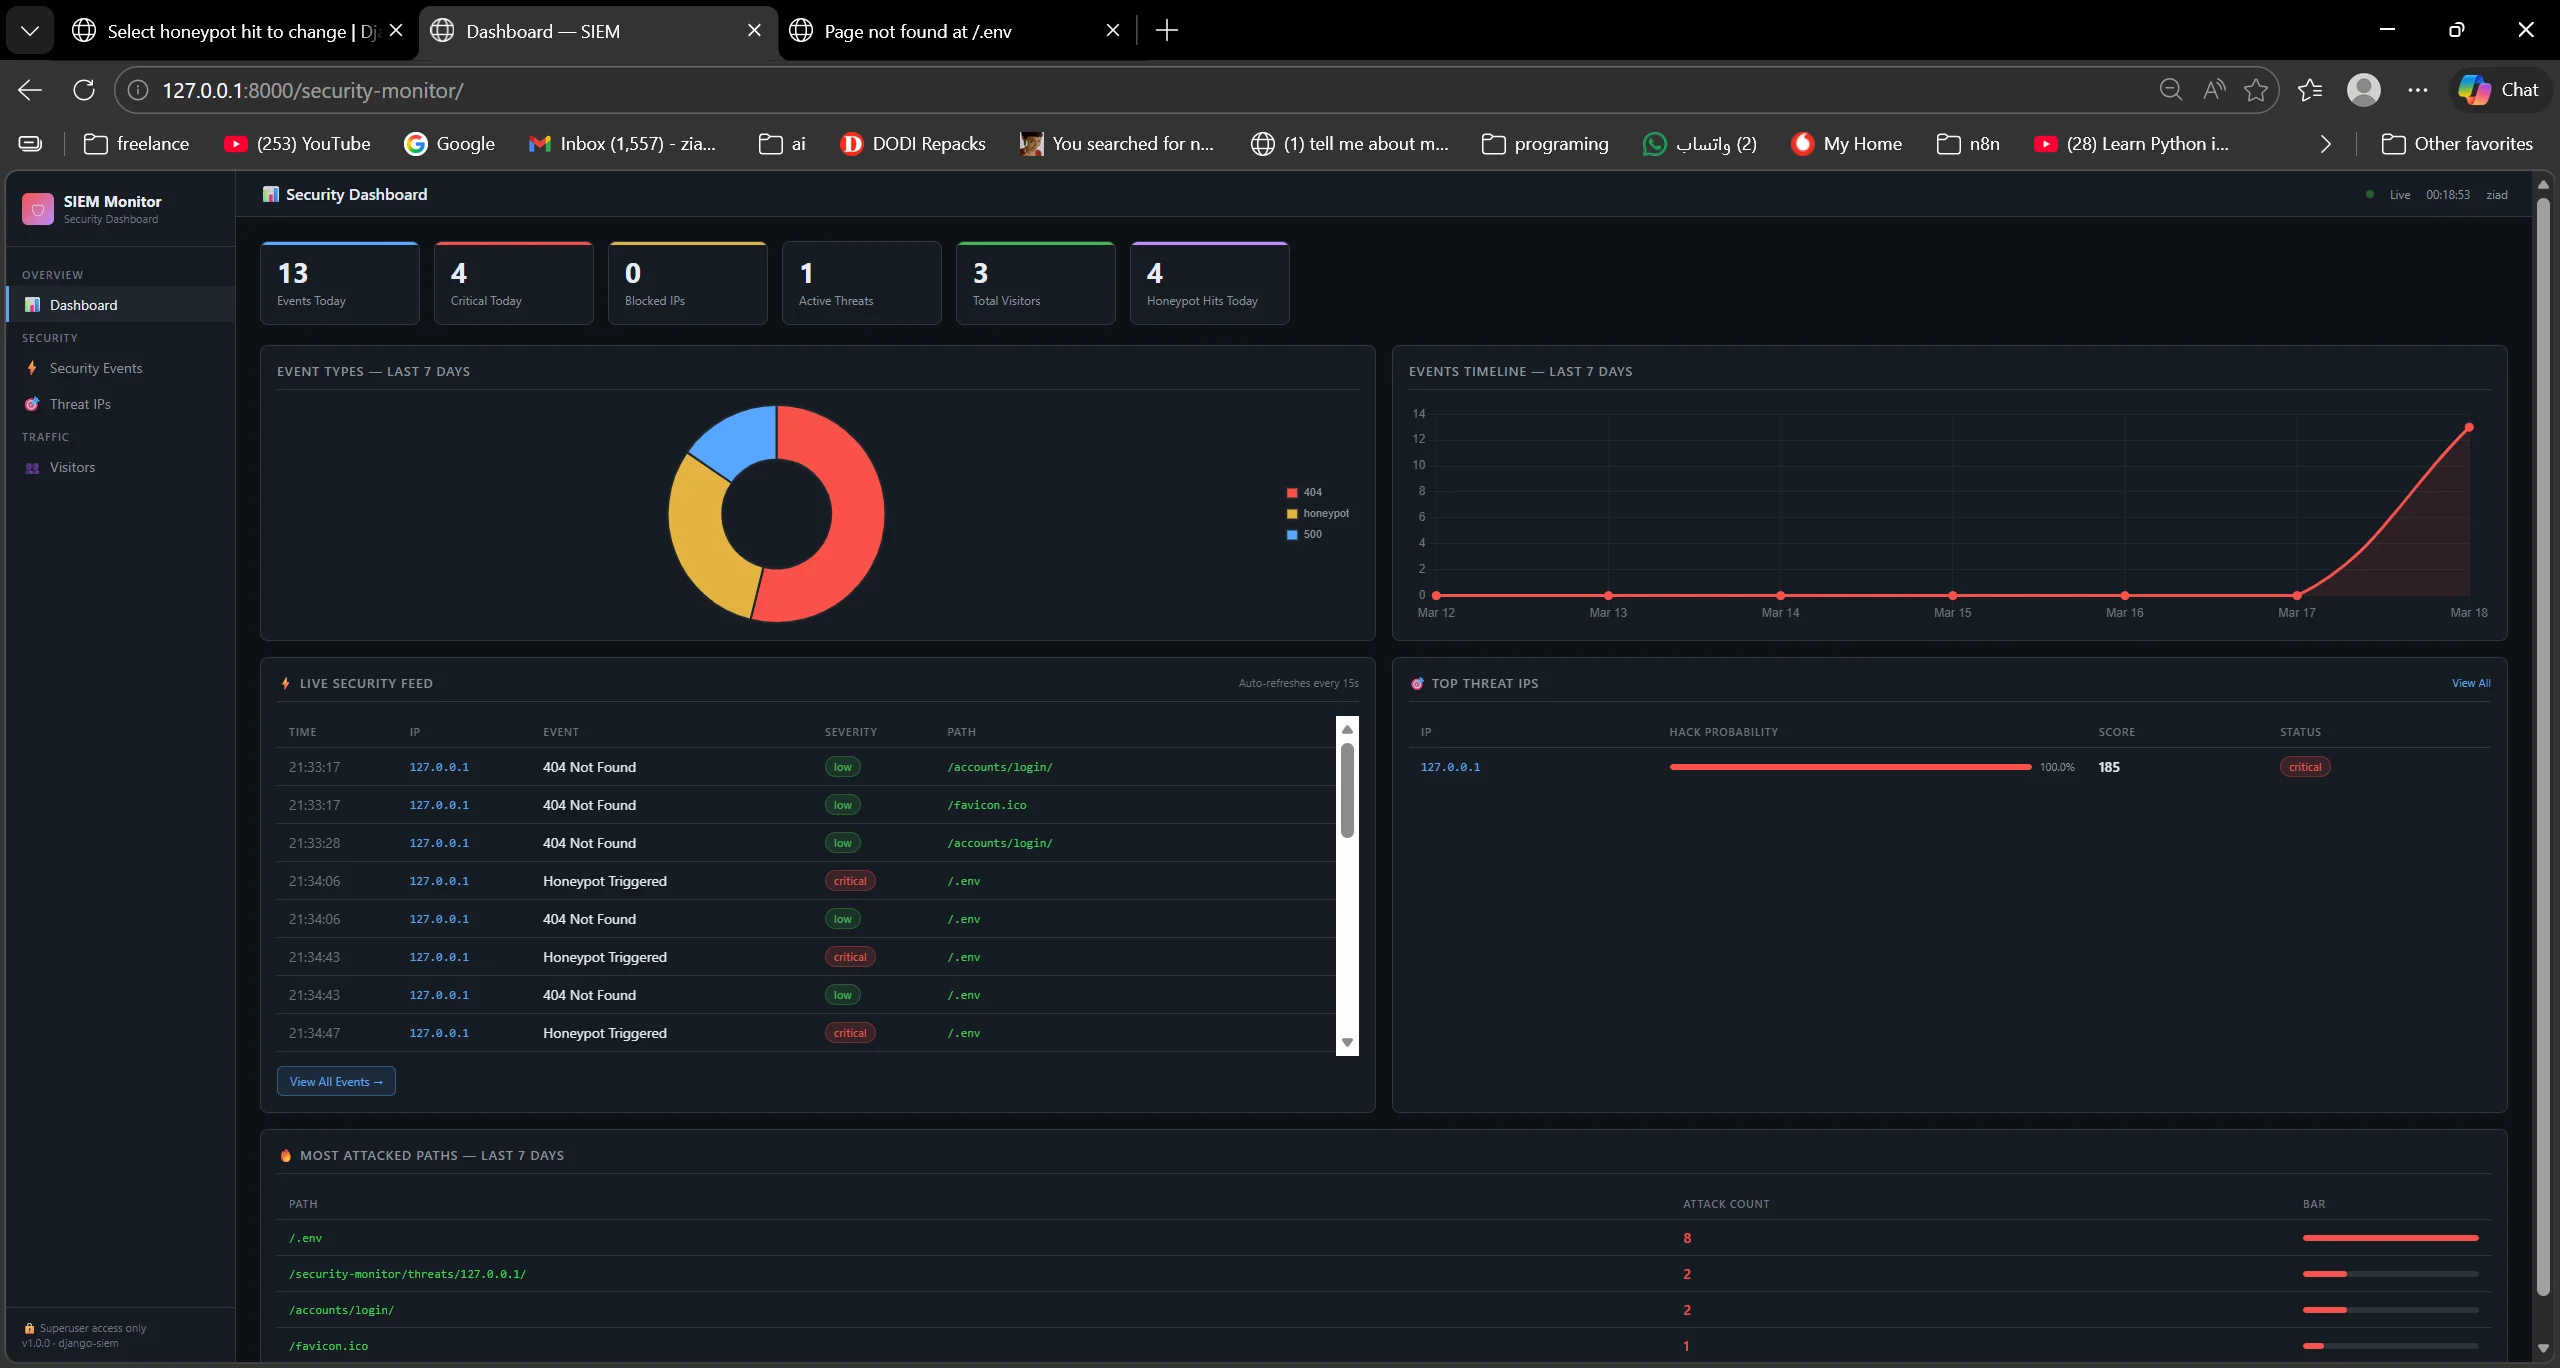Click the Live status indicator
Viewport: 2560px width, 1368px height.
2388,195
